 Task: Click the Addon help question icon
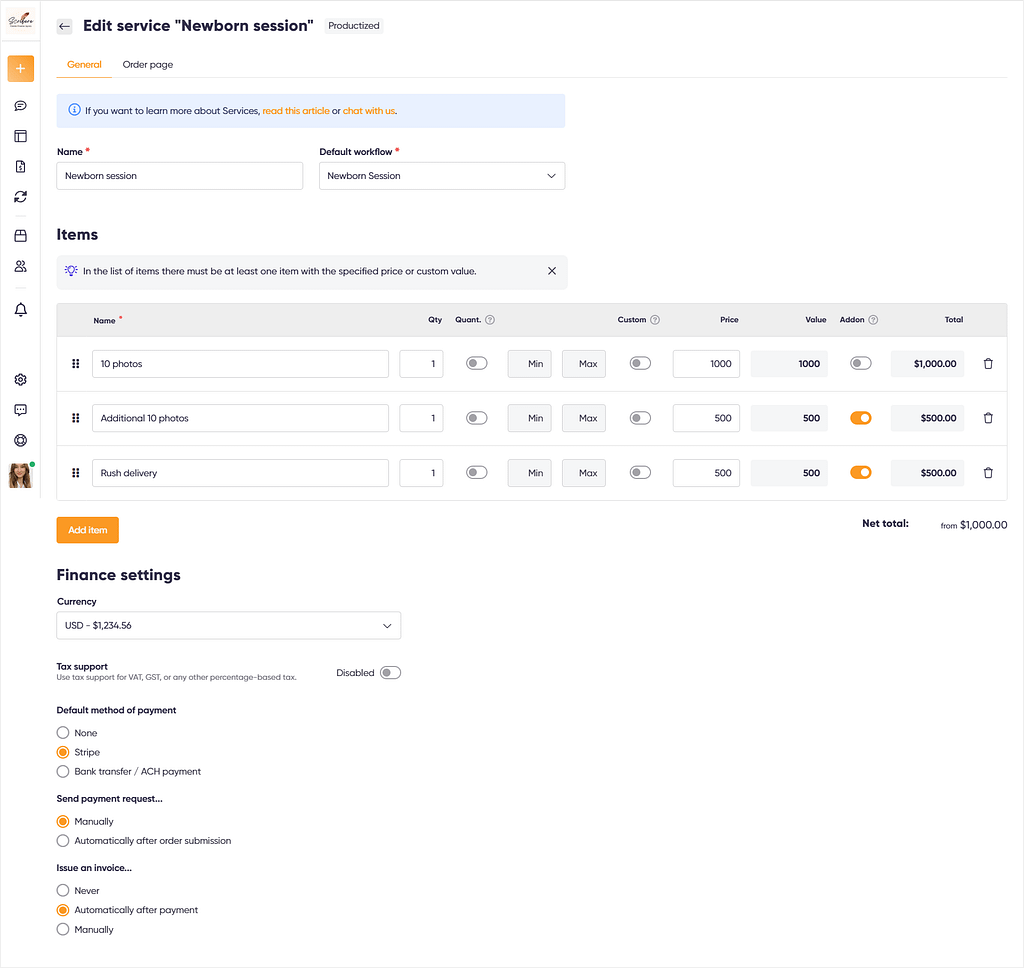[x=873, y=320]
